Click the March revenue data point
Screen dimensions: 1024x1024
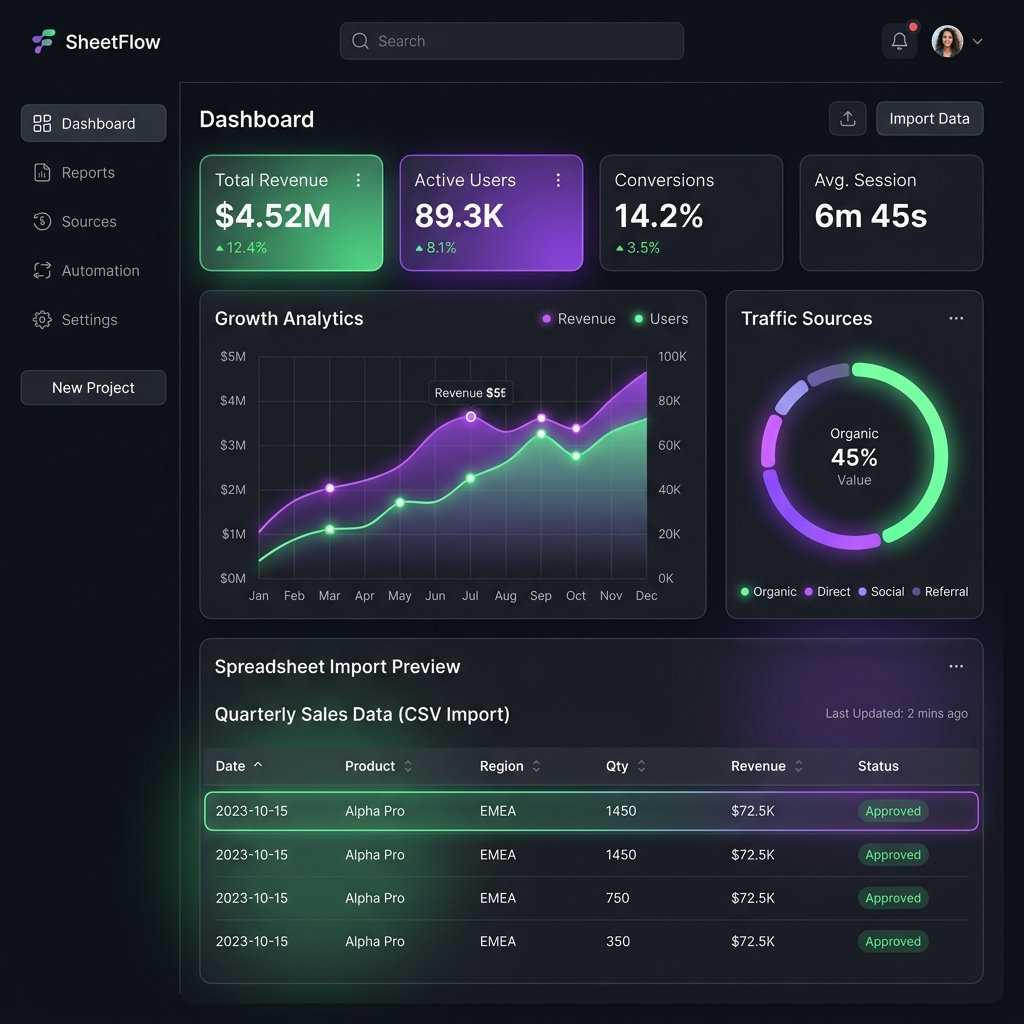coord(330,488)
